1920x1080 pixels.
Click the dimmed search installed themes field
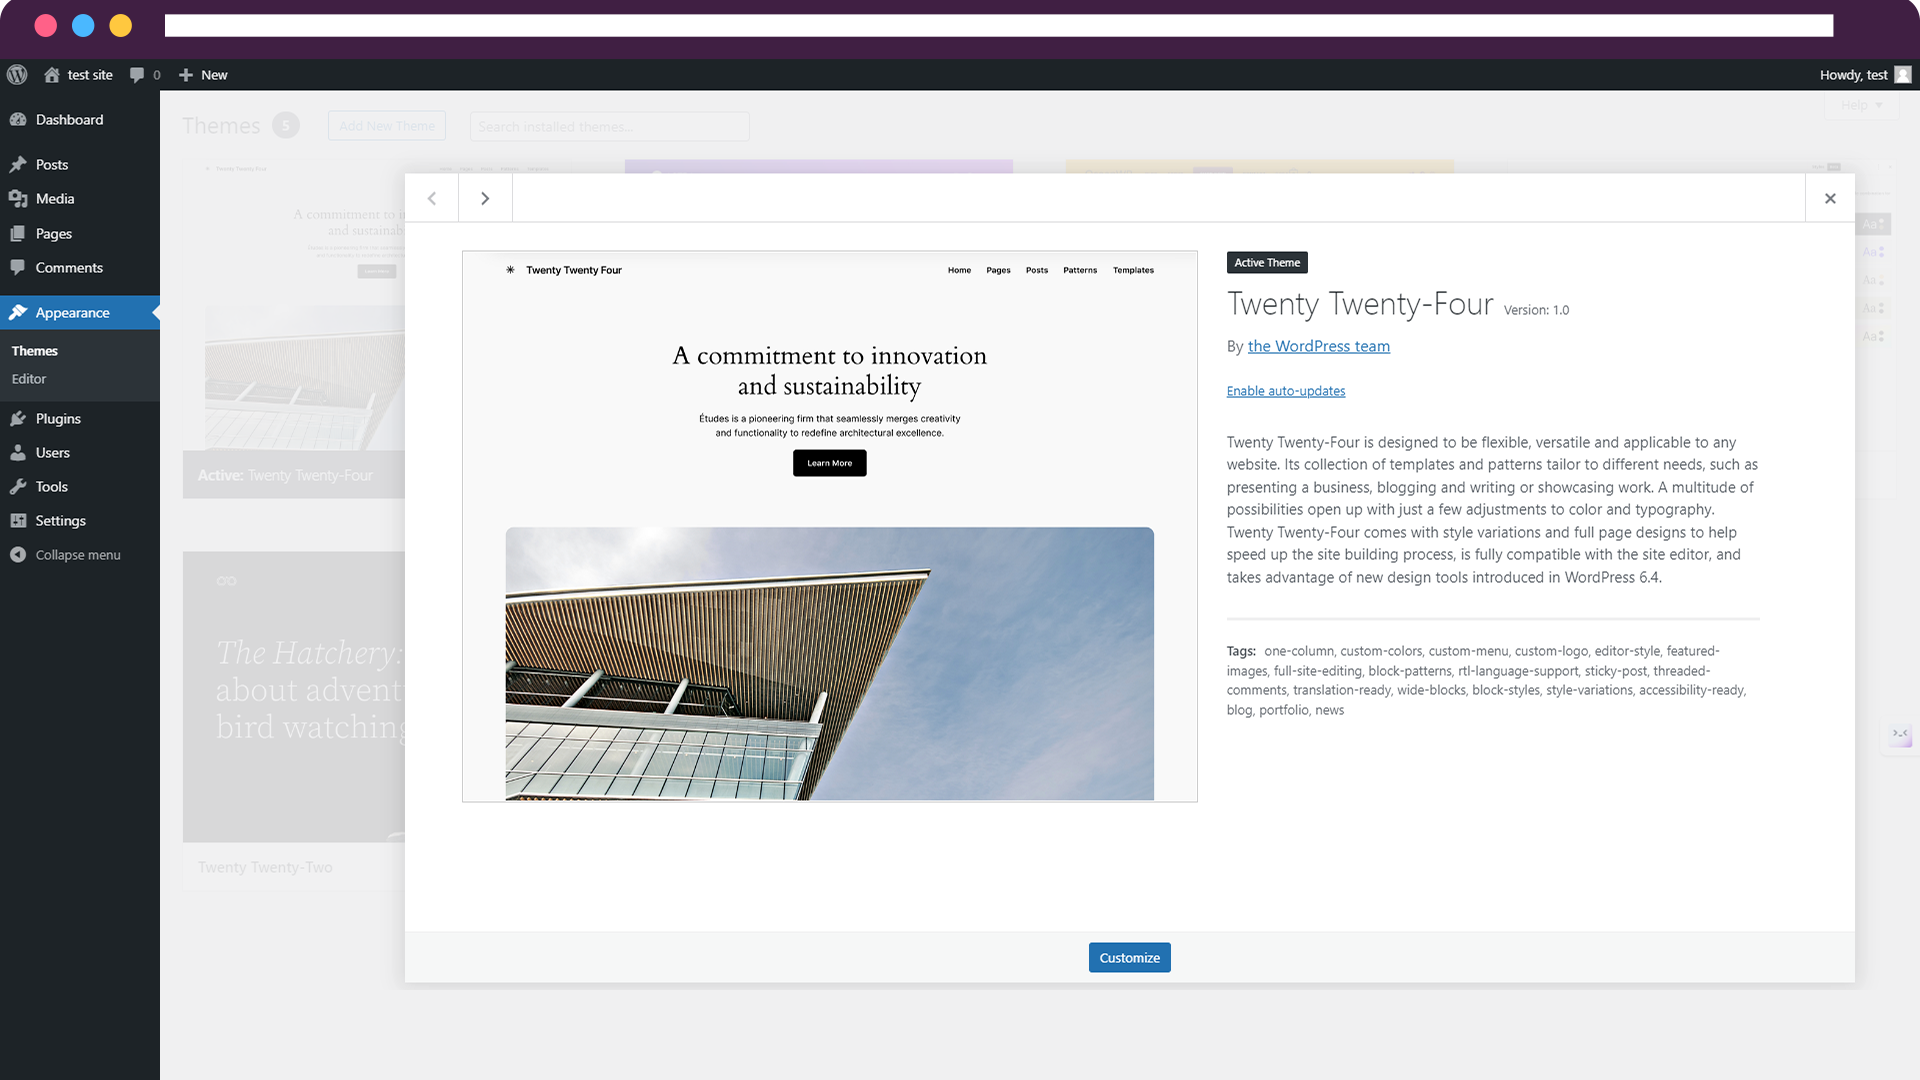[609, 127]
